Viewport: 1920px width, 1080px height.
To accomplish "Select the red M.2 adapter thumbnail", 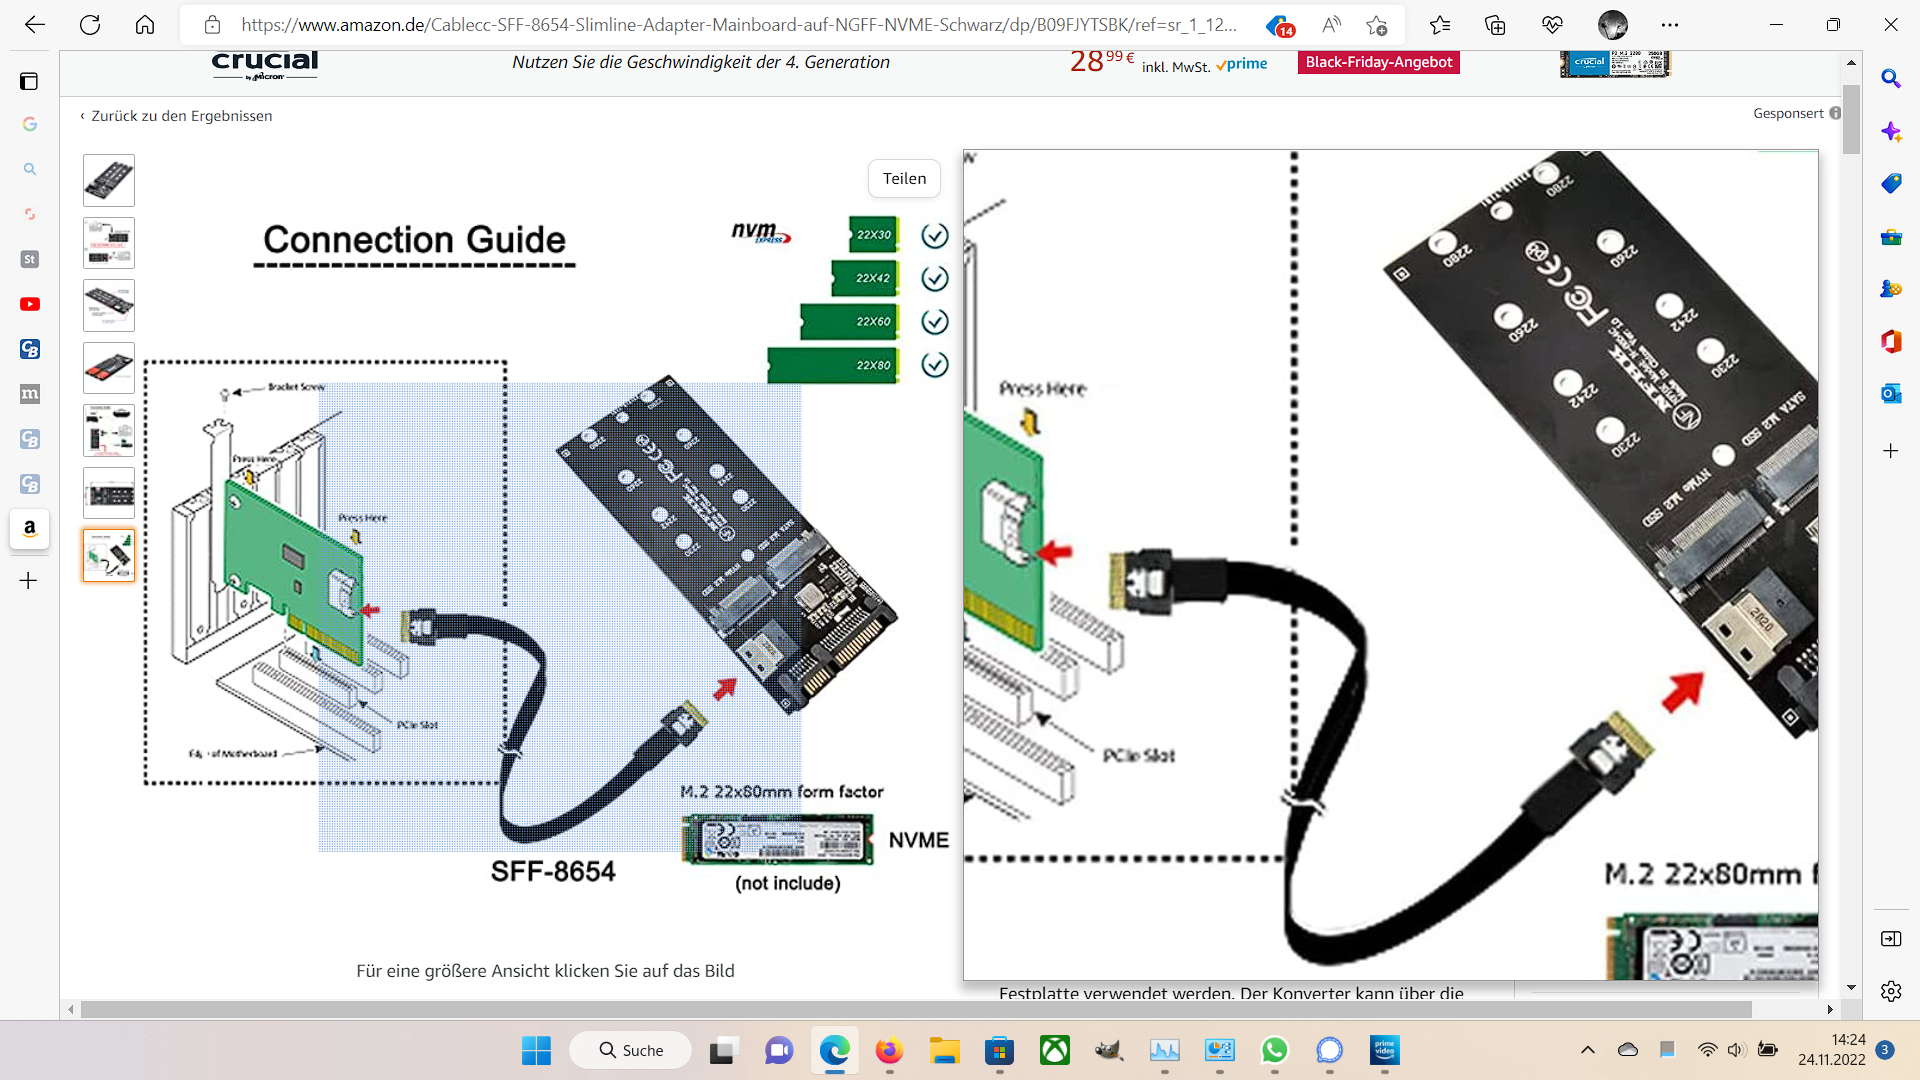I will click(x=108, y=368).
